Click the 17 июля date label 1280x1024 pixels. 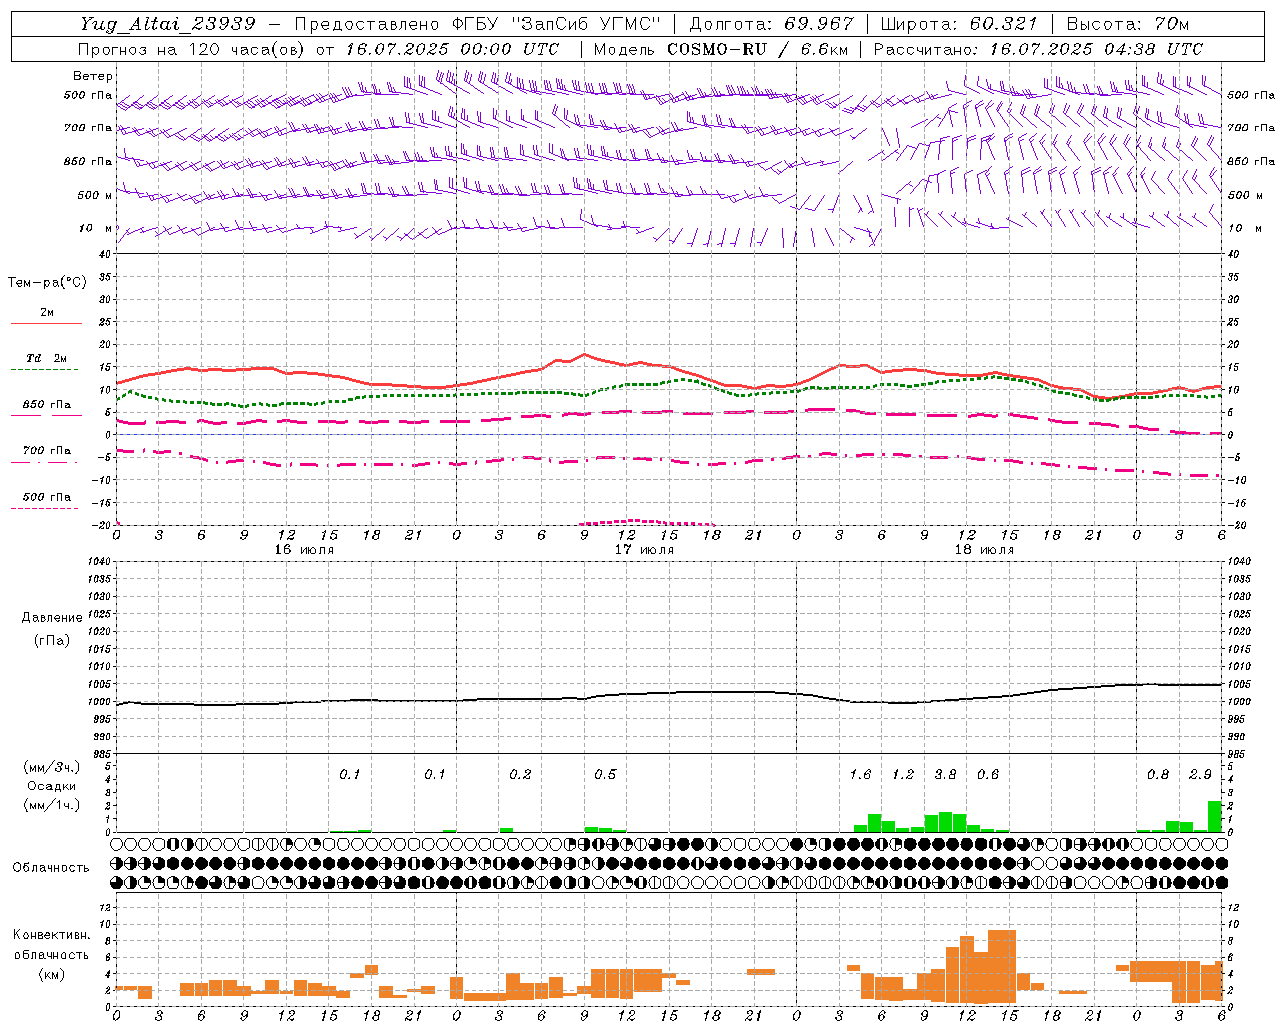[644, 550]
